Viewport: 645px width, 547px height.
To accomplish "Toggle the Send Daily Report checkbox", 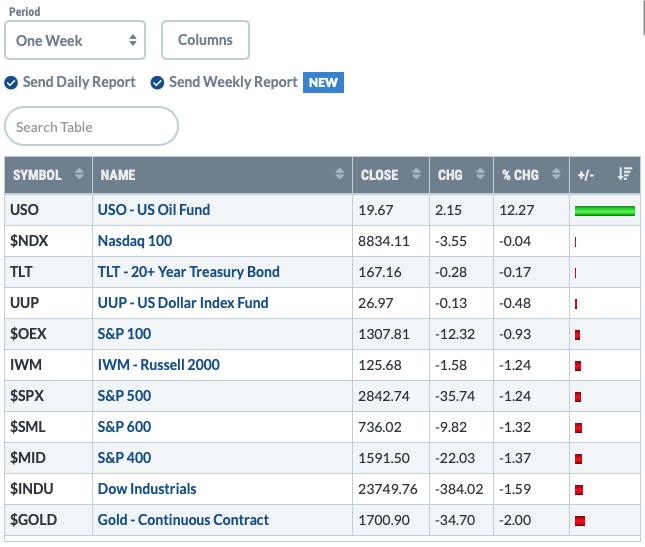I will click(x=11, y=83).
